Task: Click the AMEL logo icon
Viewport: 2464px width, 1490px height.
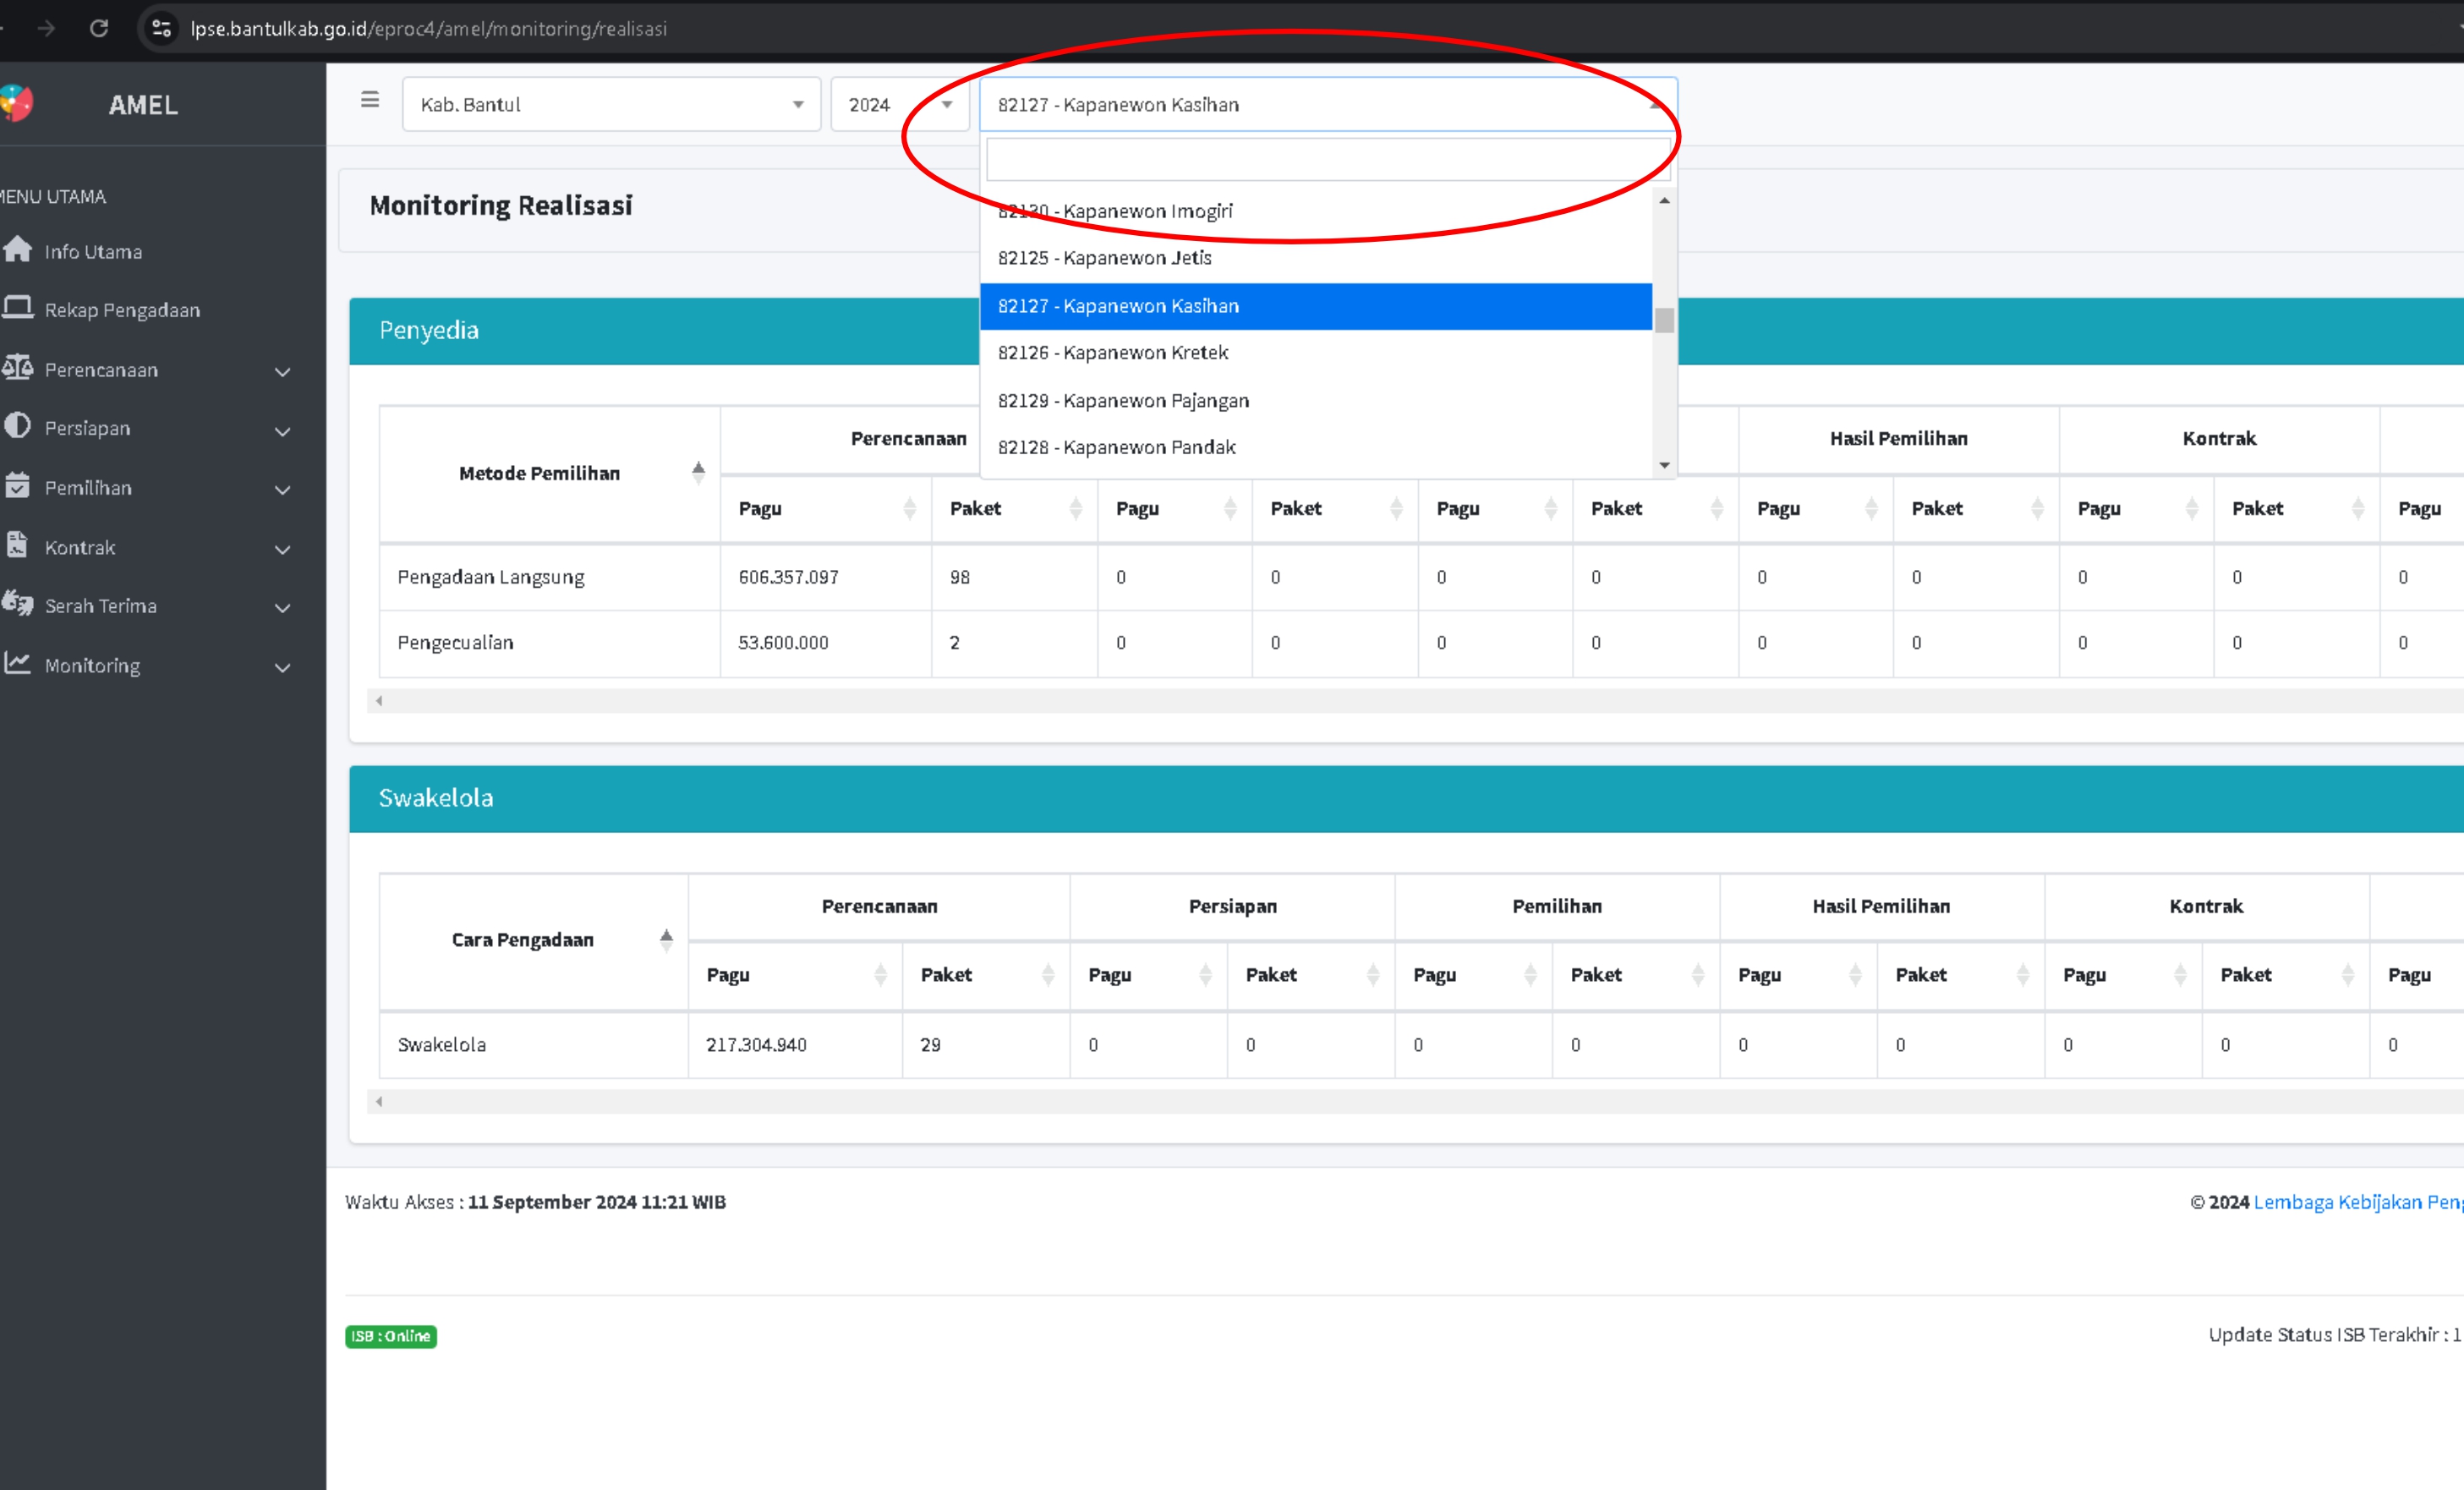Action: (15, 103)
